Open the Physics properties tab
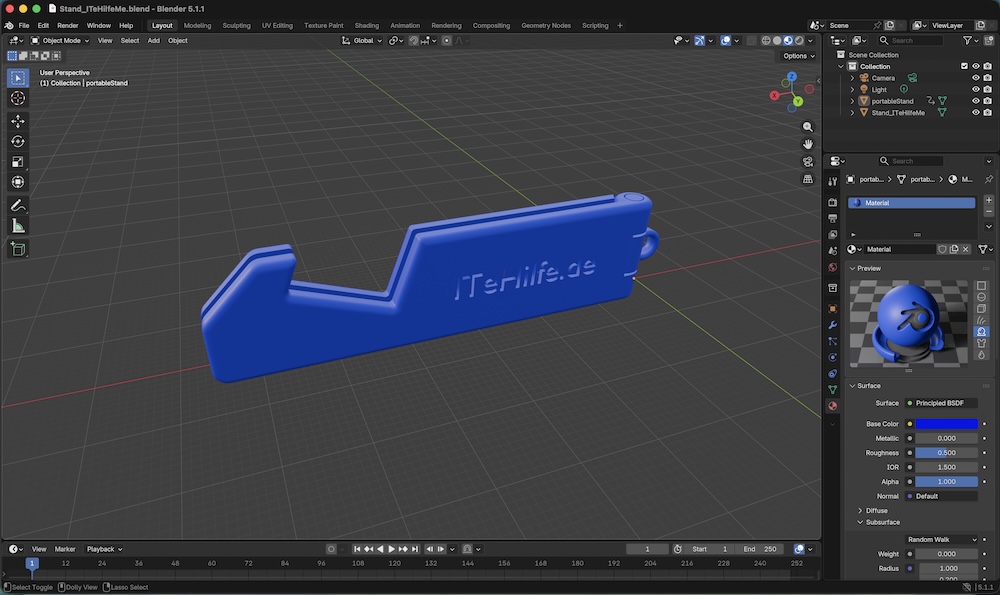The width and height of the screenshot is (1000, 595). [x=832, y=357]
